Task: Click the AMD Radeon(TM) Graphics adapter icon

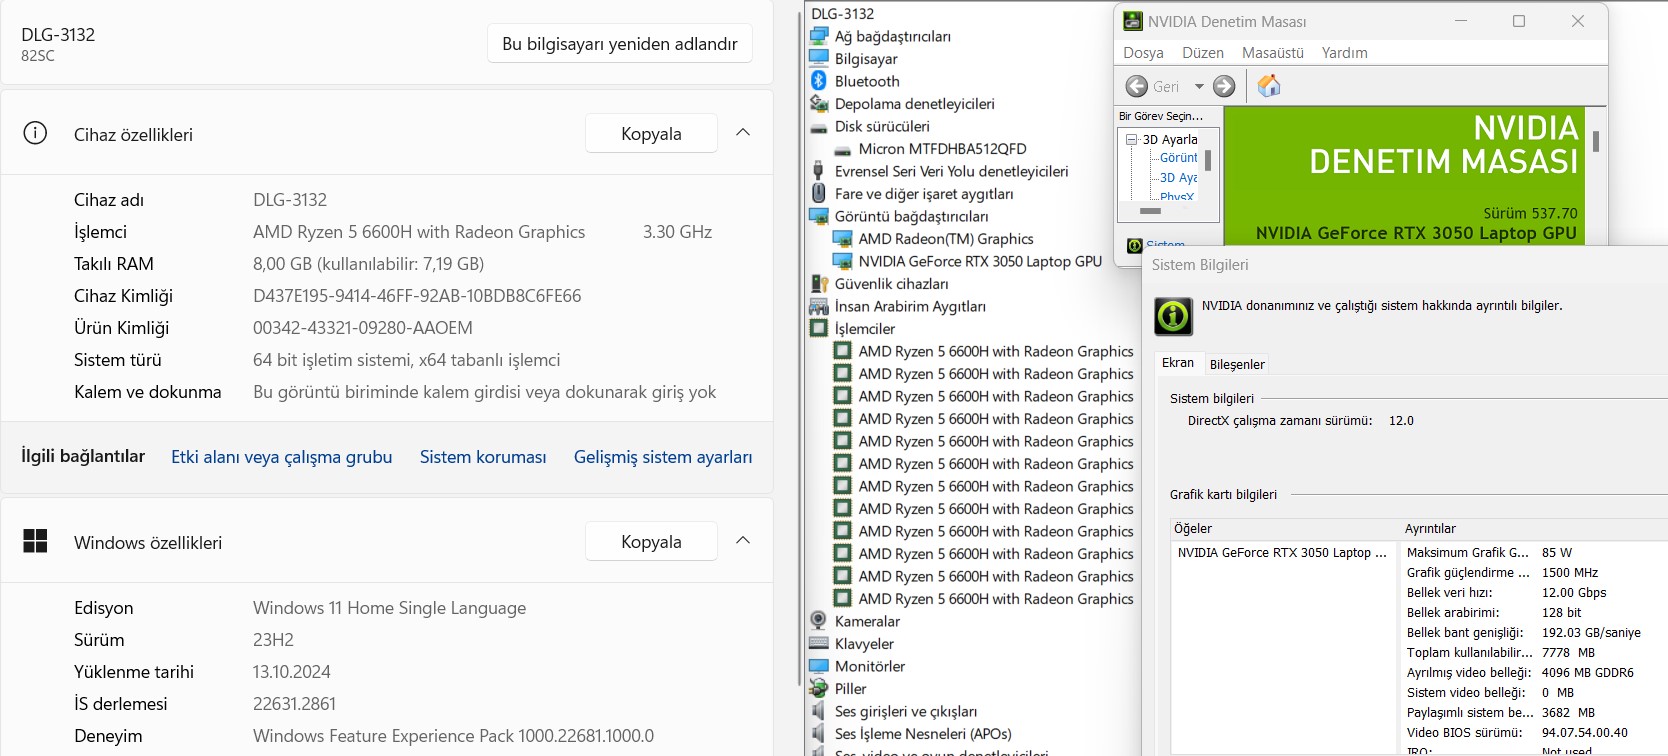Action: click(843, 239)
